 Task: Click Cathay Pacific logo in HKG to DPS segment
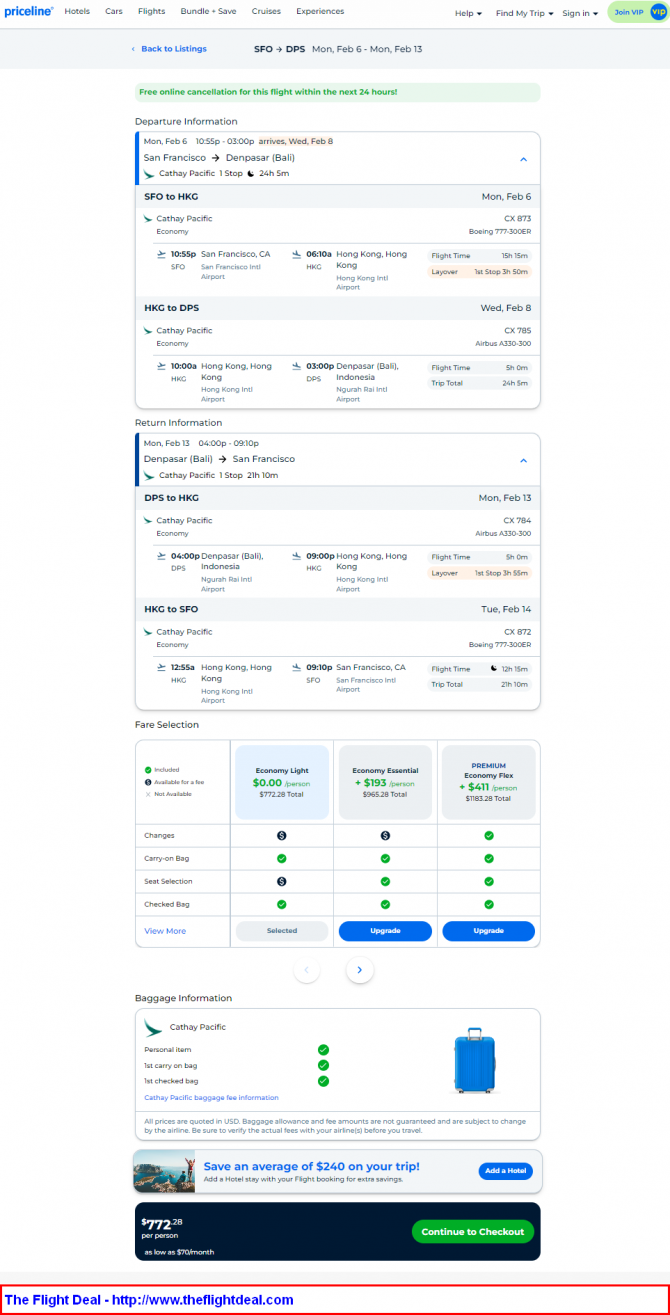[148, 330]
